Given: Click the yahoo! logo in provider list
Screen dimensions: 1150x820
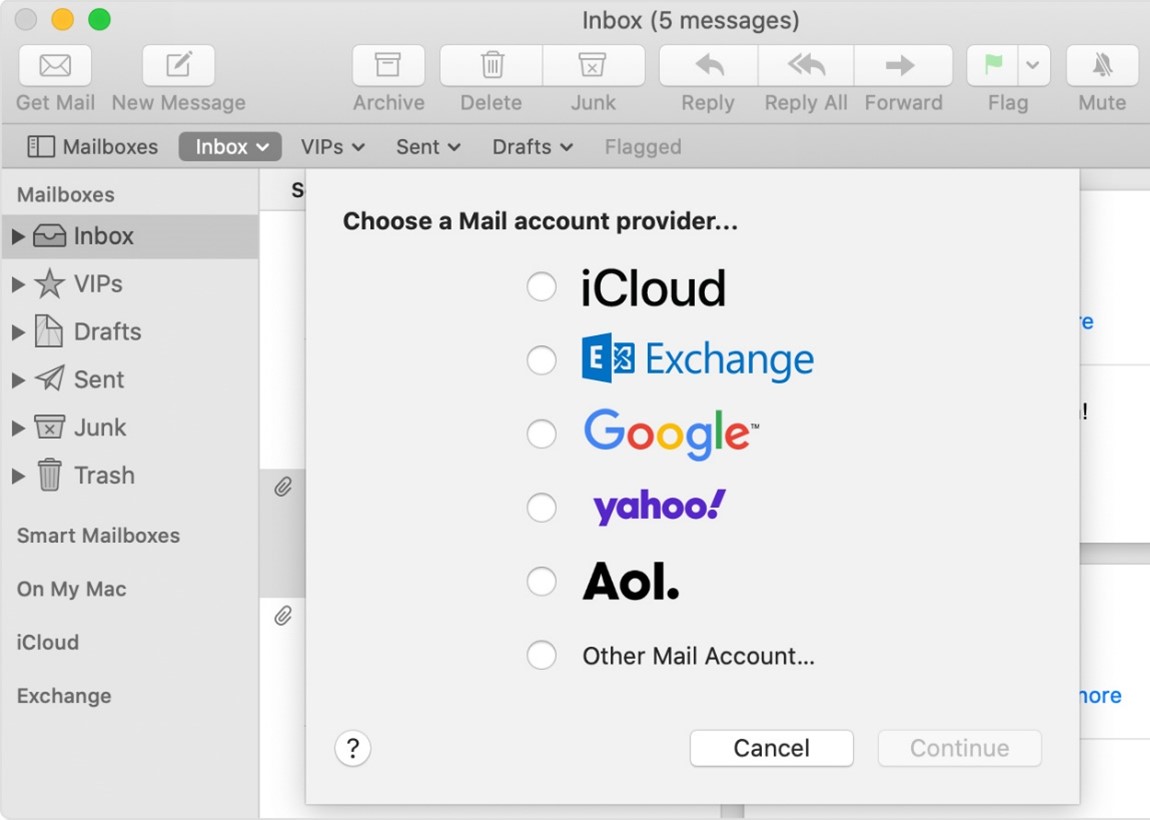Looking at the screenshot, I should pos(659,507).
